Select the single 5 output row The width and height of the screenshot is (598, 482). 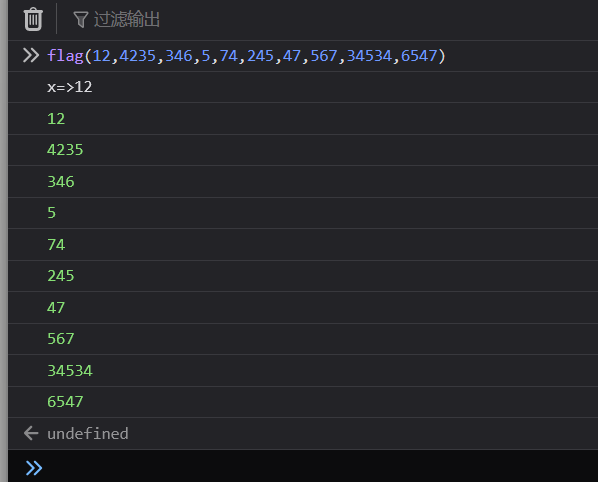pyautogui.click(x=303, y=213)
